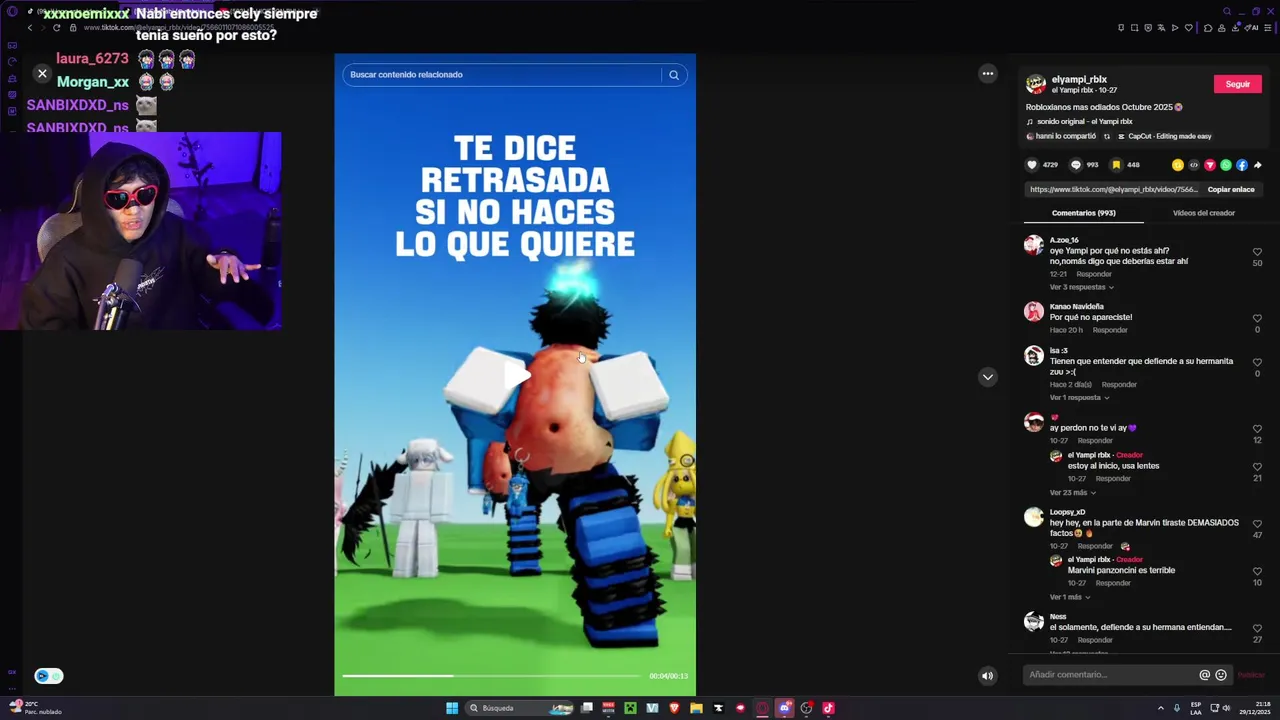Play the video with the center play button
This screenshot has width=1280, height=720.
point(515,375)
